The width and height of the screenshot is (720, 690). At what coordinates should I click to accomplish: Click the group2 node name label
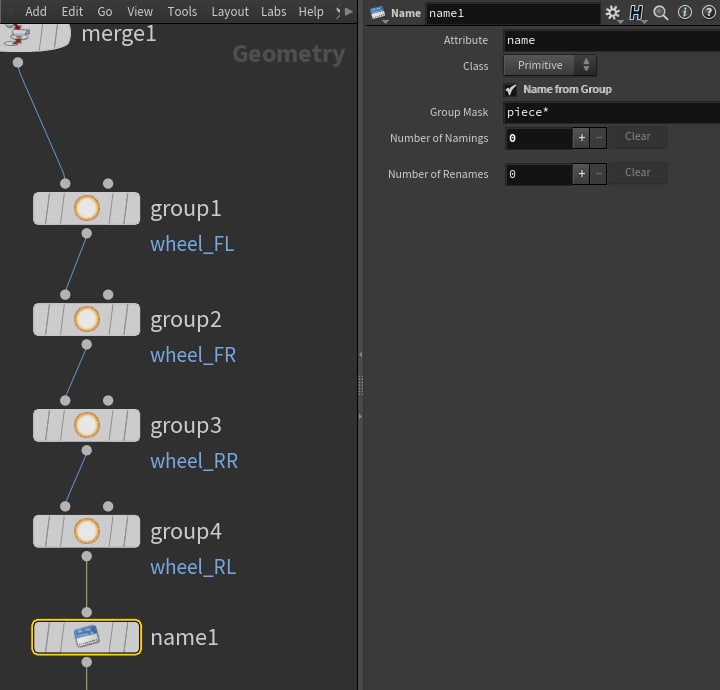(x=186, y=320)
